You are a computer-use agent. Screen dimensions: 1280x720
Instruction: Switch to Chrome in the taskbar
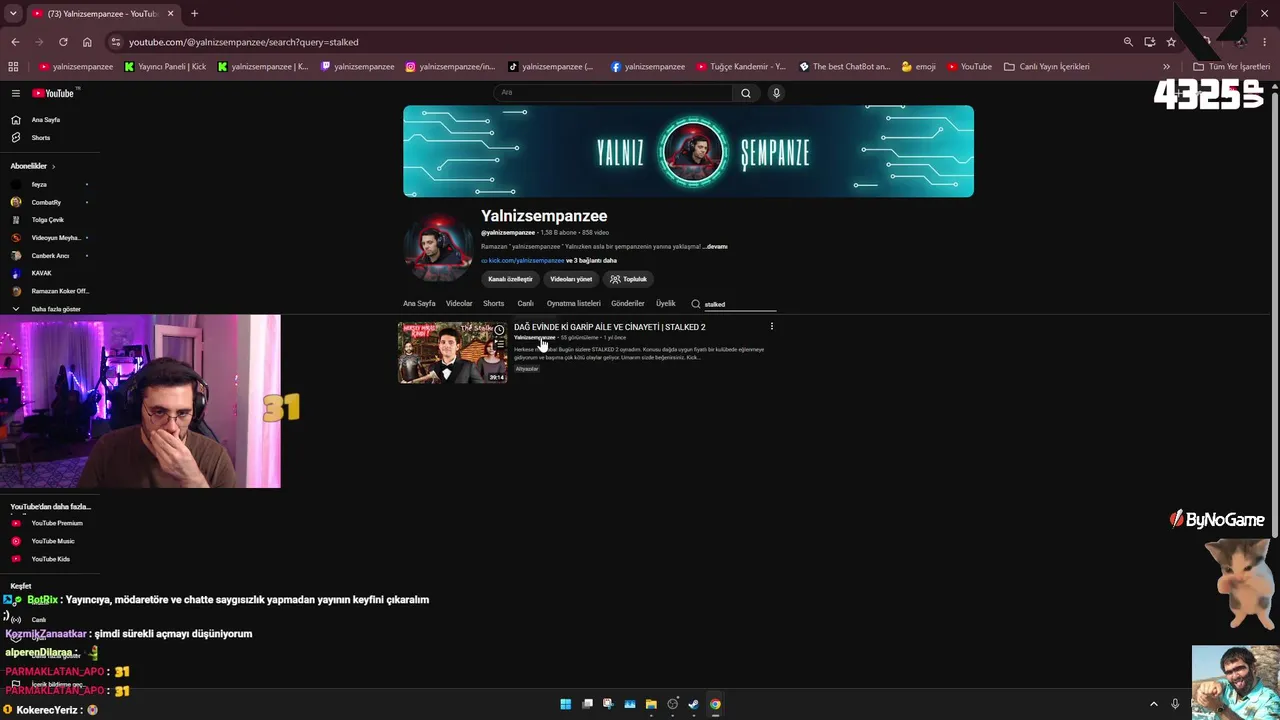[715, 704]
